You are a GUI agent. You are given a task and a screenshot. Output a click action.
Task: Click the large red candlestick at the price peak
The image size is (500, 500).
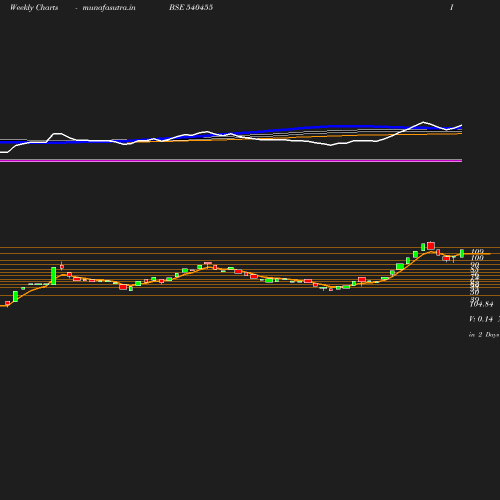(431, 246)
